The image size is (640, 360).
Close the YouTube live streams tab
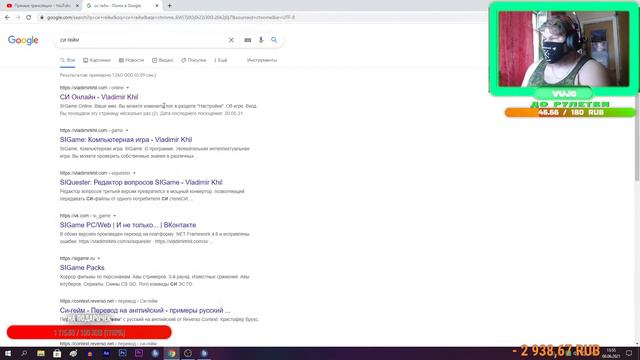[77, 6]
